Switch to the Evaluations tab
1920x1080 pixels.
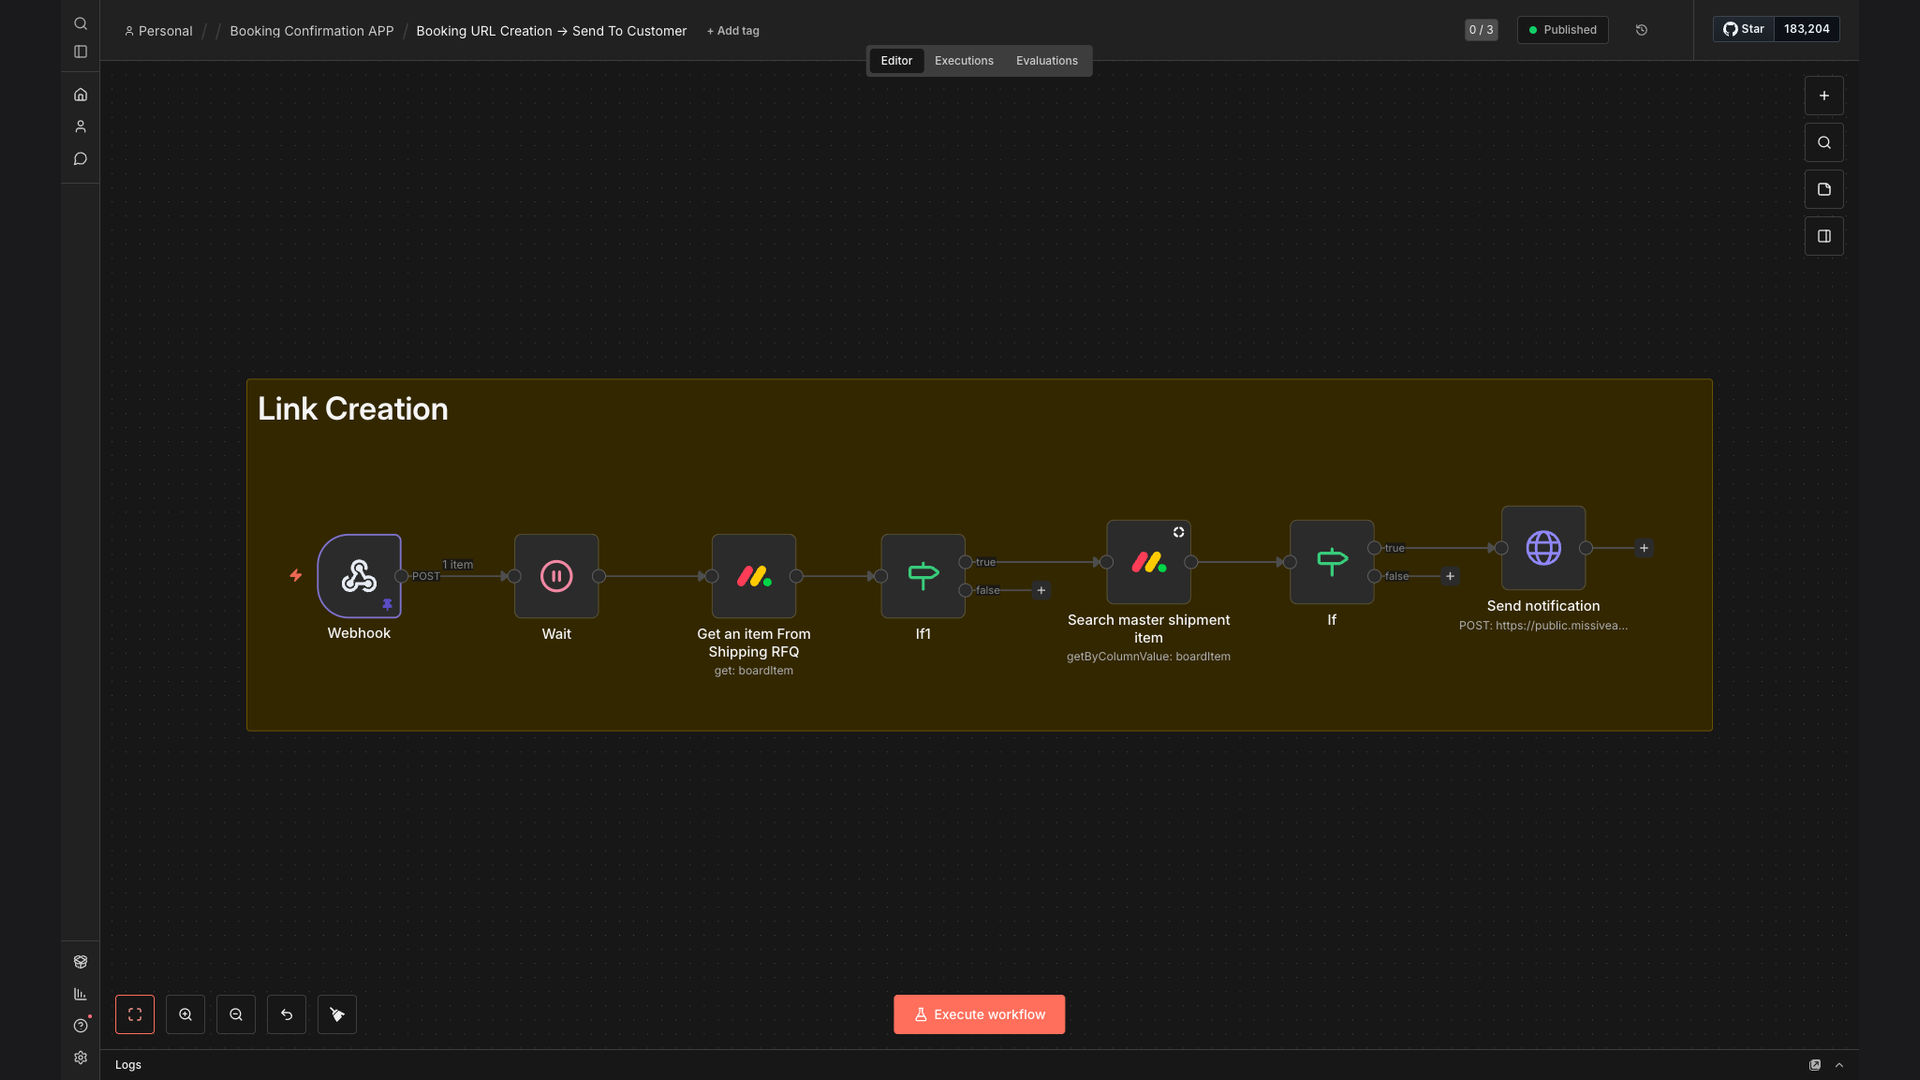(x=1047, y=61)
